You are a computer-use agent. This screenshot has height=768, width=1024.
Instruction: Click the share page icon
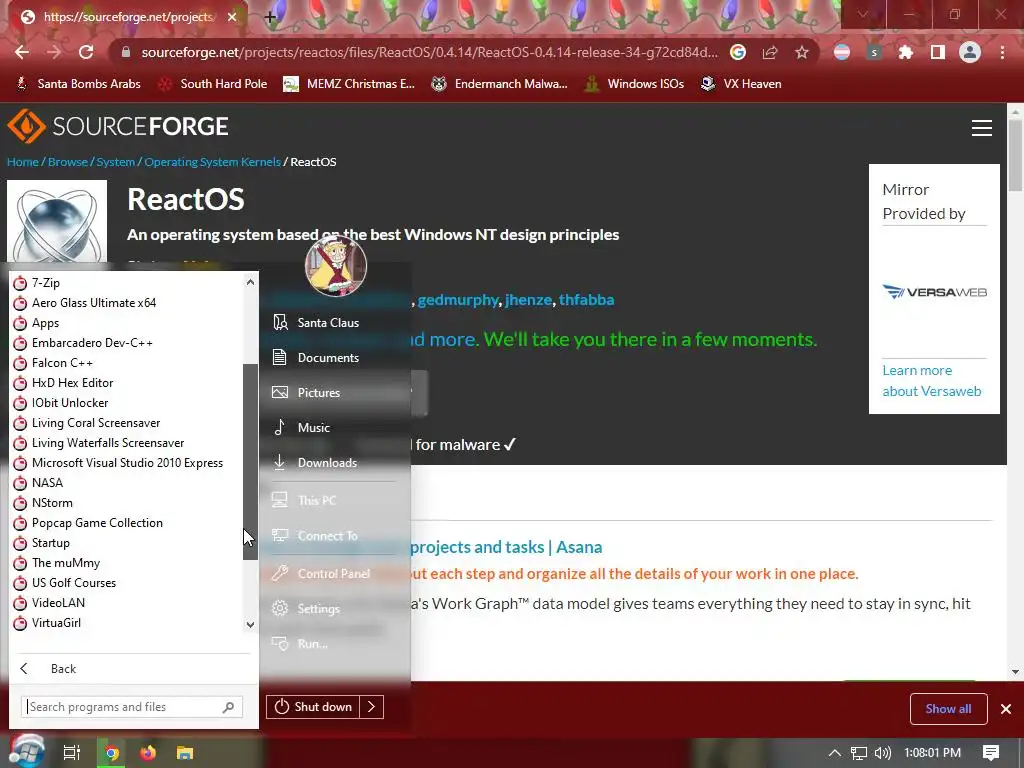pos(770,52)
